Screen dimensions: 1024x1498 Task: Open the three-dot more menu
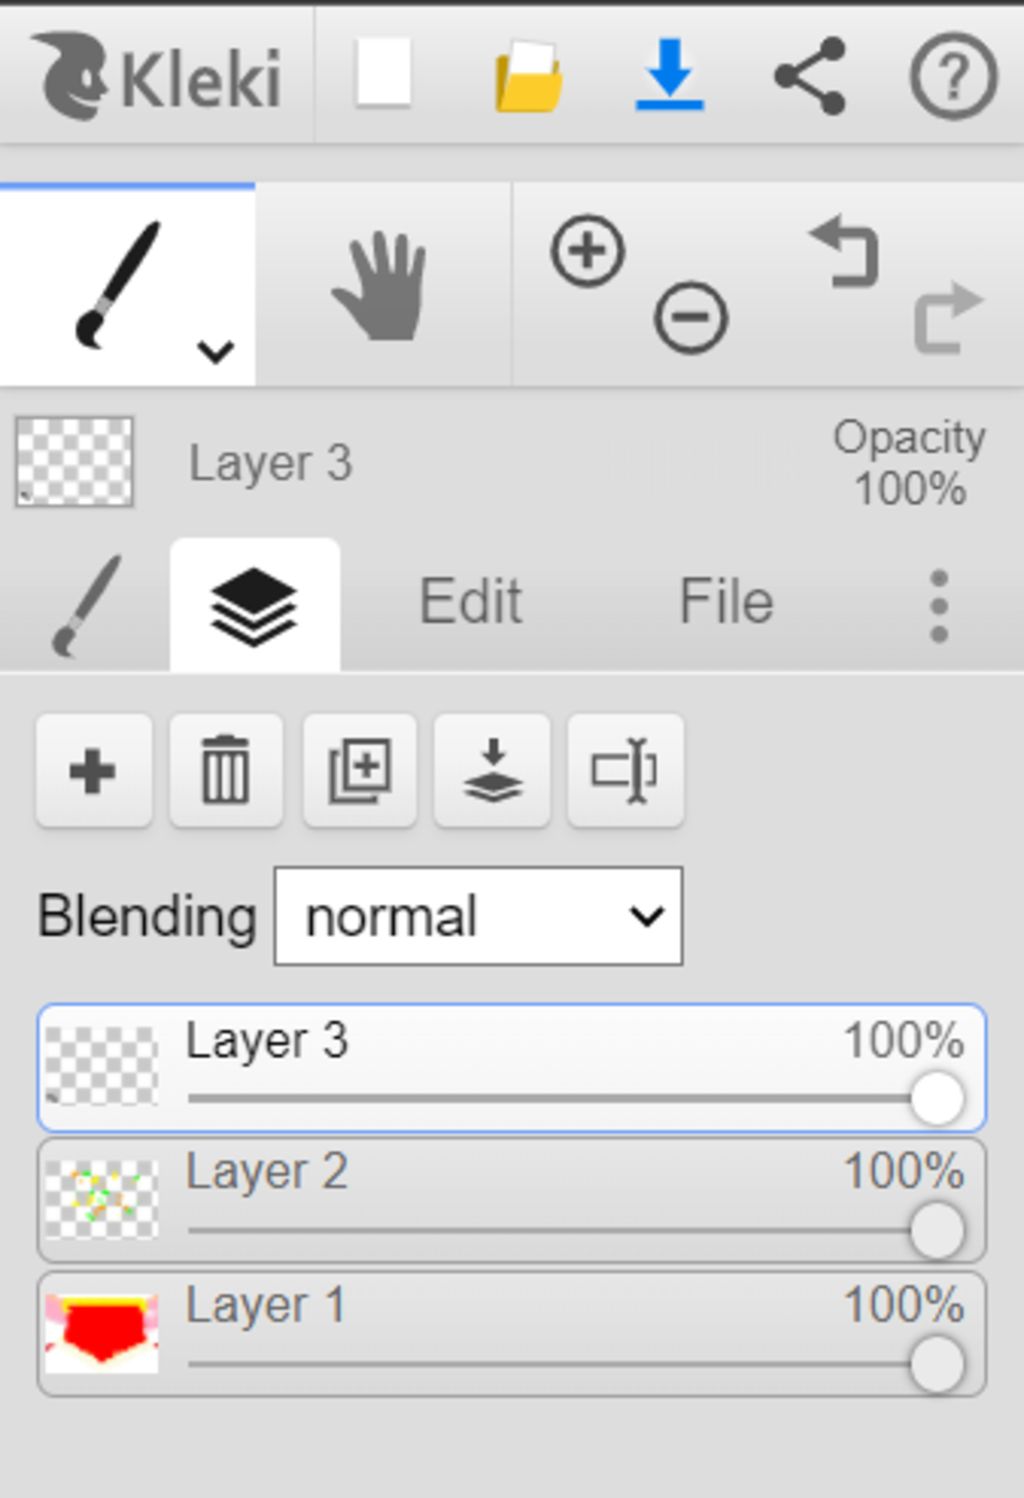point(938,606)
